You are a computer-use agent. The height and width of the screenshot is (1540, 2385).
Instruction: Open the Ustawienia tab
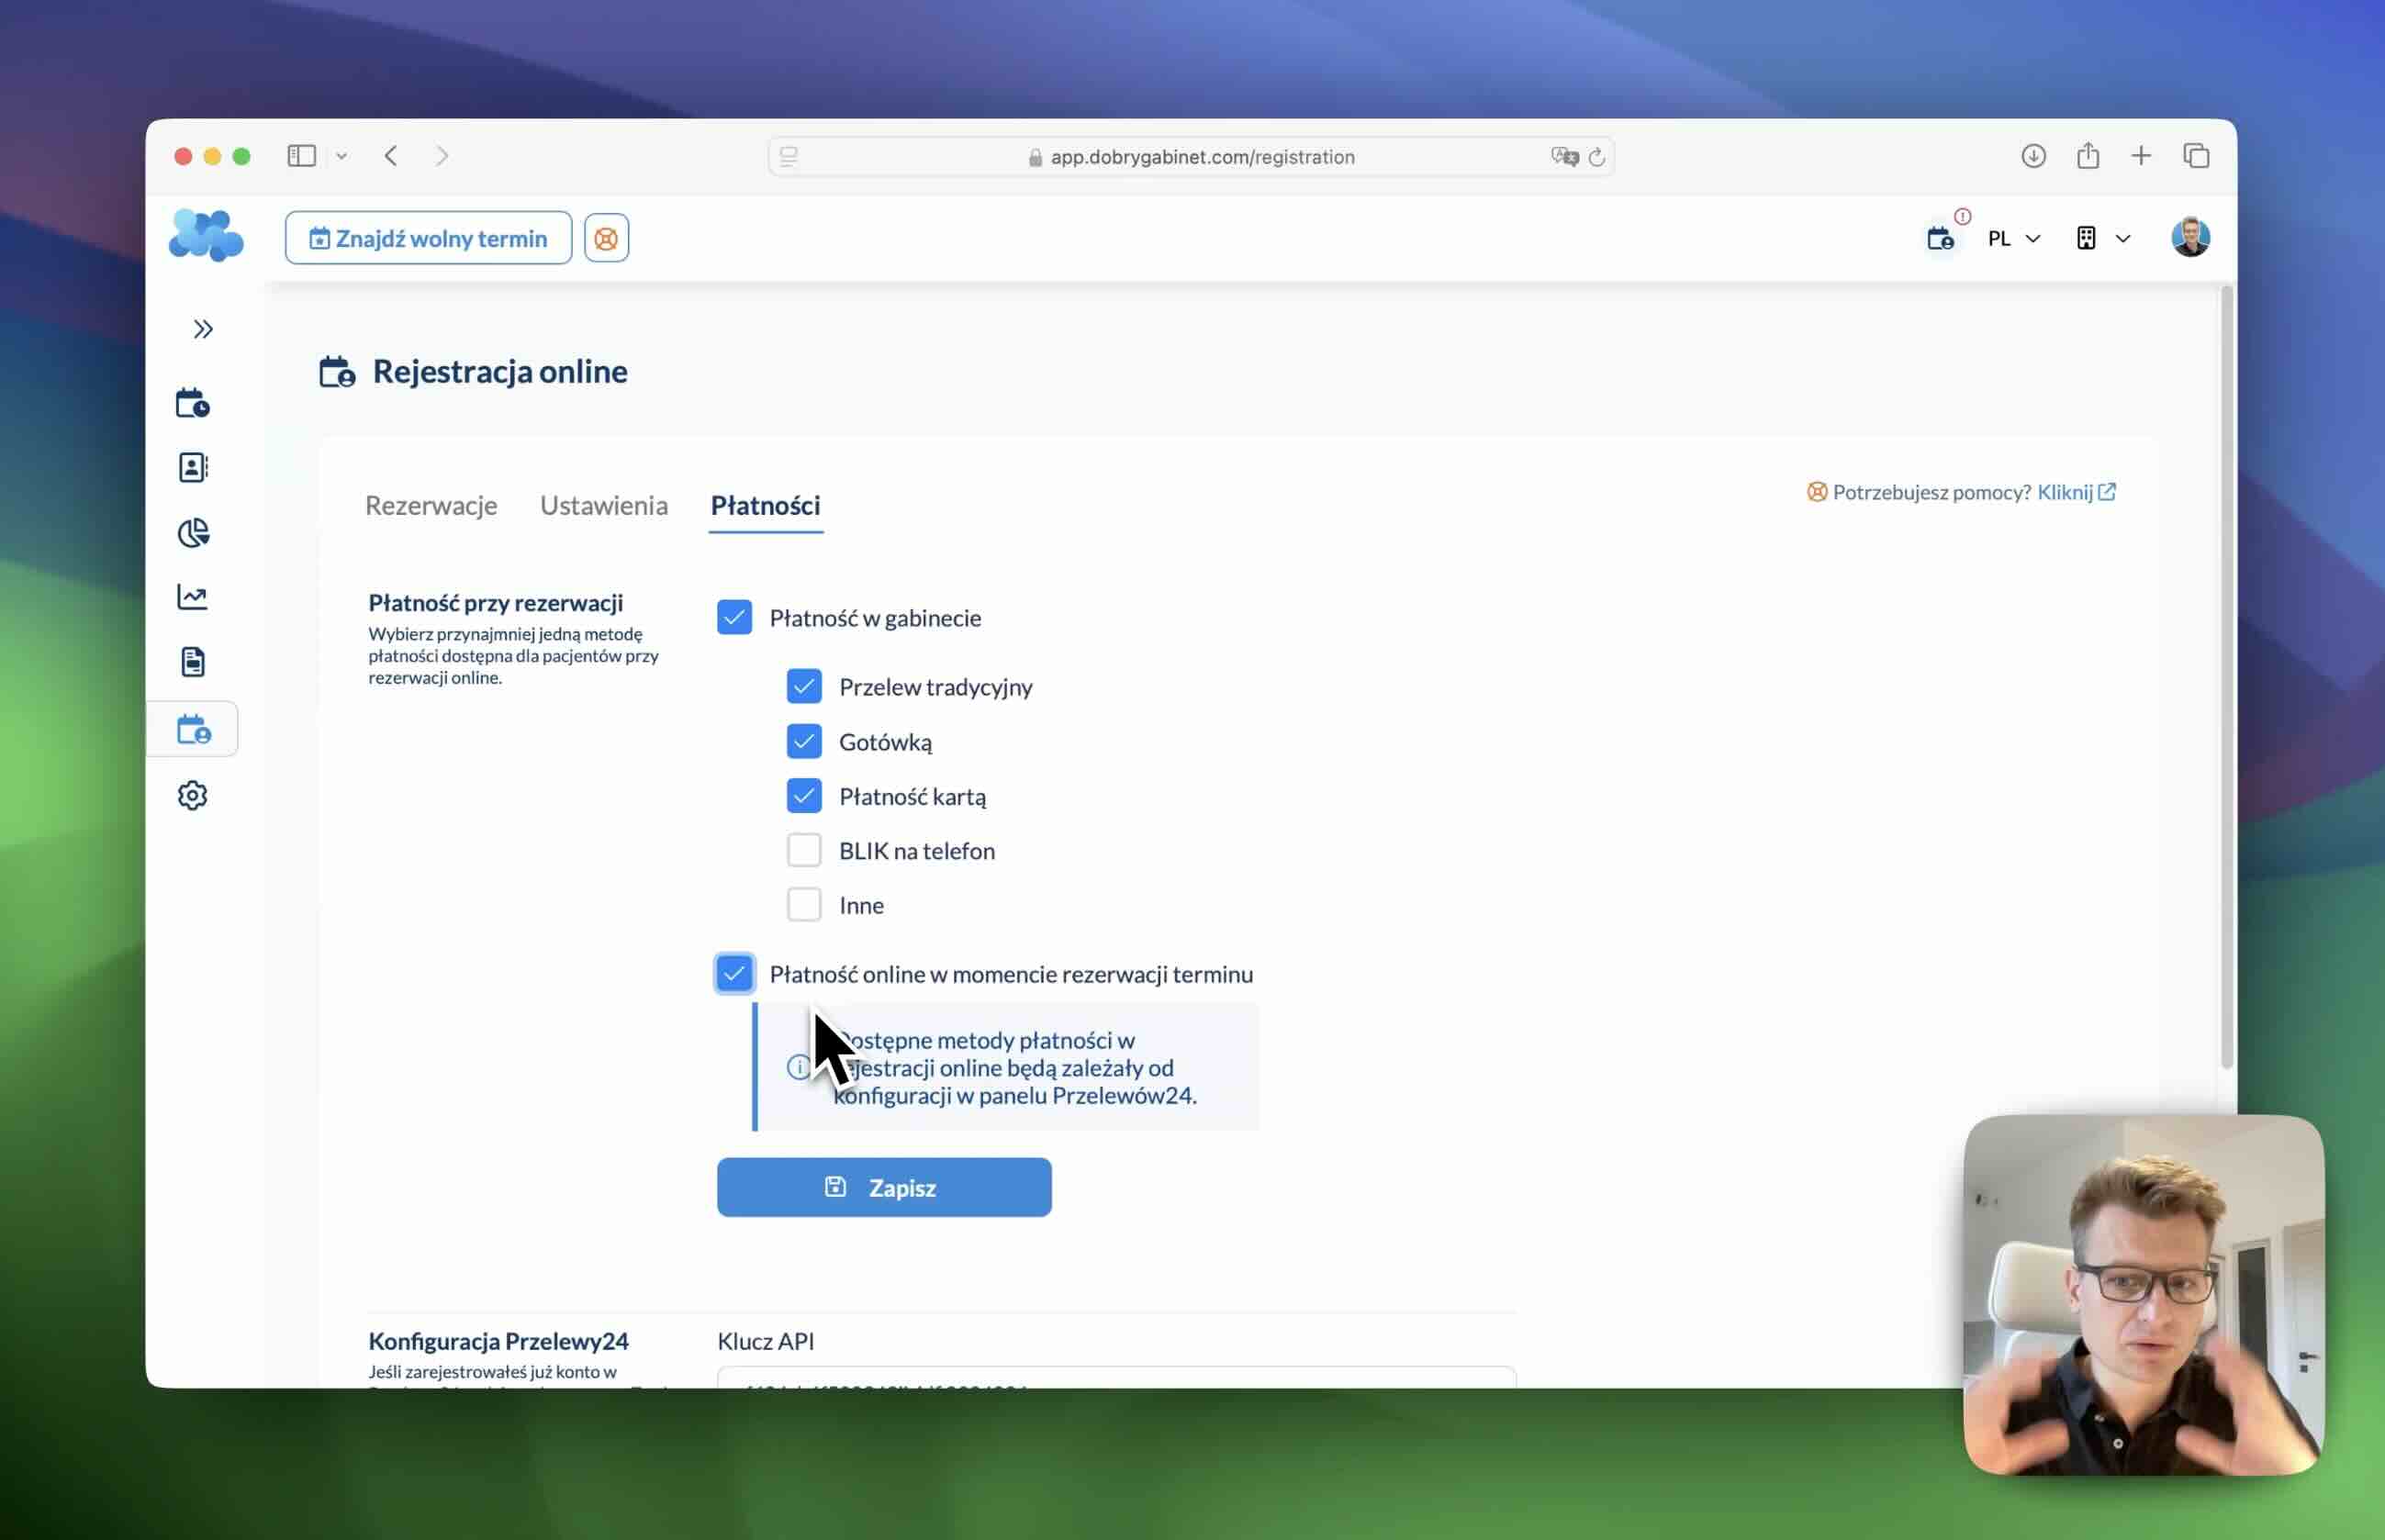(x=604, y=506)
